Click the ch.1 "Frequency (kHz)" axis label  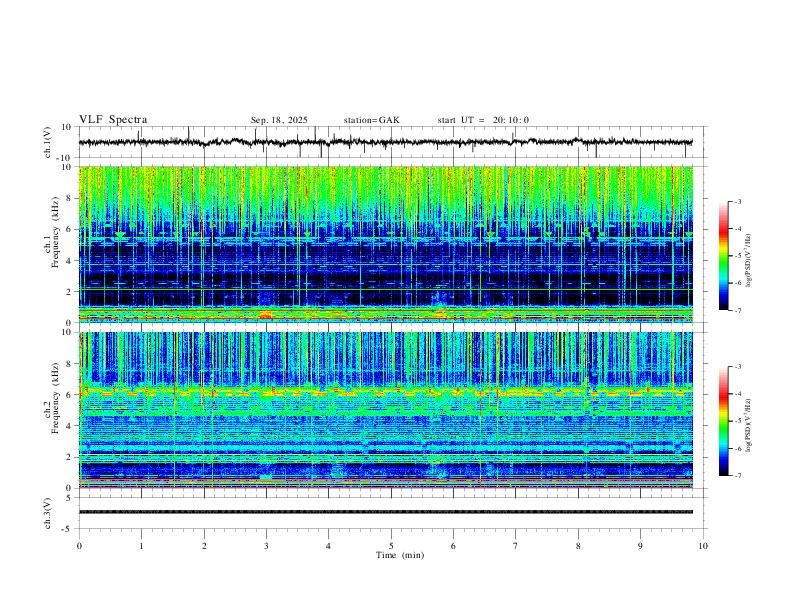[54, 233]
